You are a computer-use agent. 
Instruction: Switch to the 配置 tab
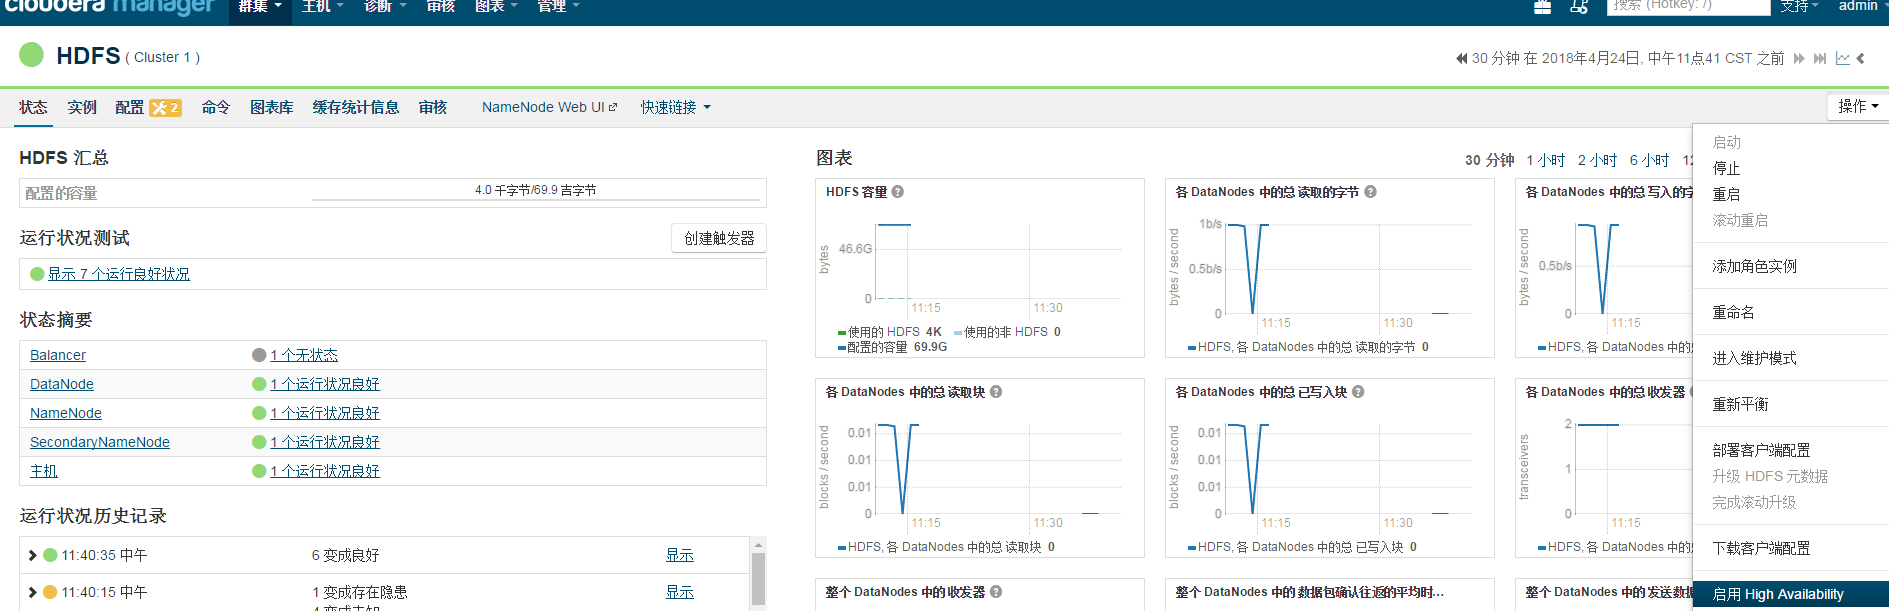(x=130, y=107)
